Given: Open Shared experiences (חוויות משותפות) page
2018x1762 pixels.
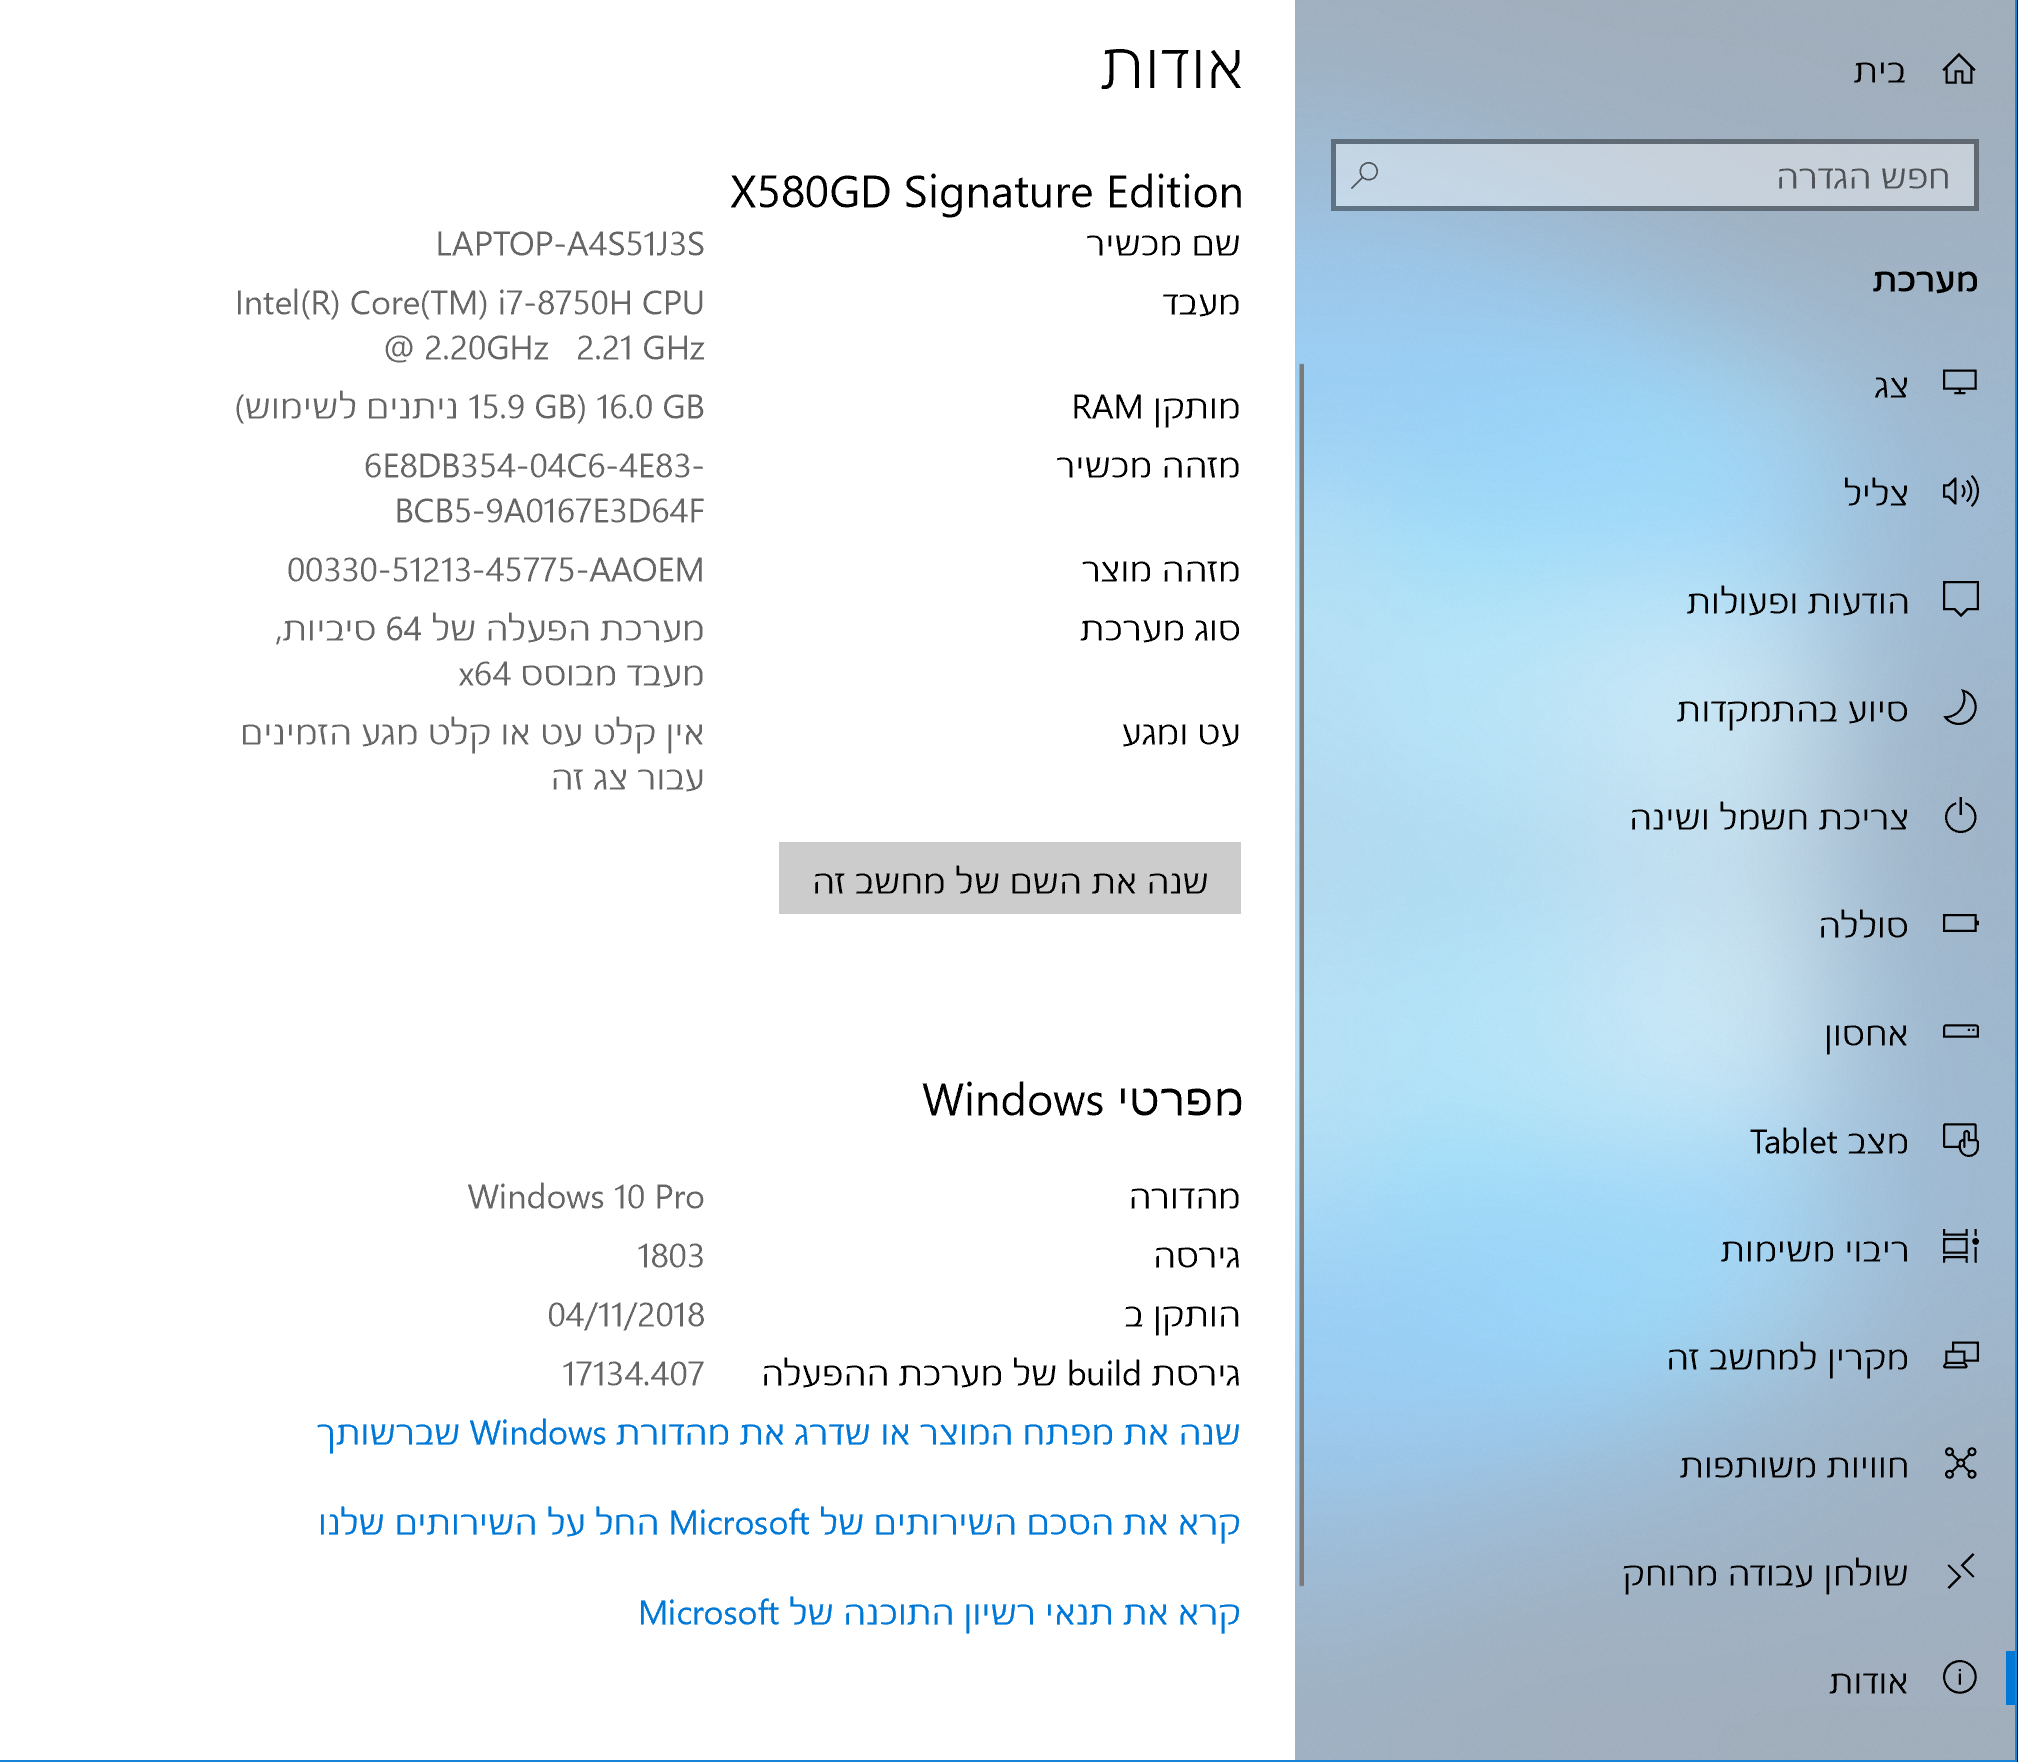Looking at the screenshot, I should tap(1794, 1465).
